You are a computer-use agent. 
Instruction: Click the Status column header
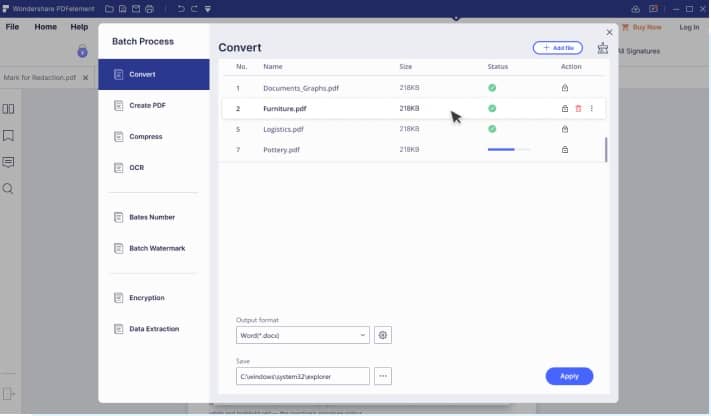[x=497, y=66]
